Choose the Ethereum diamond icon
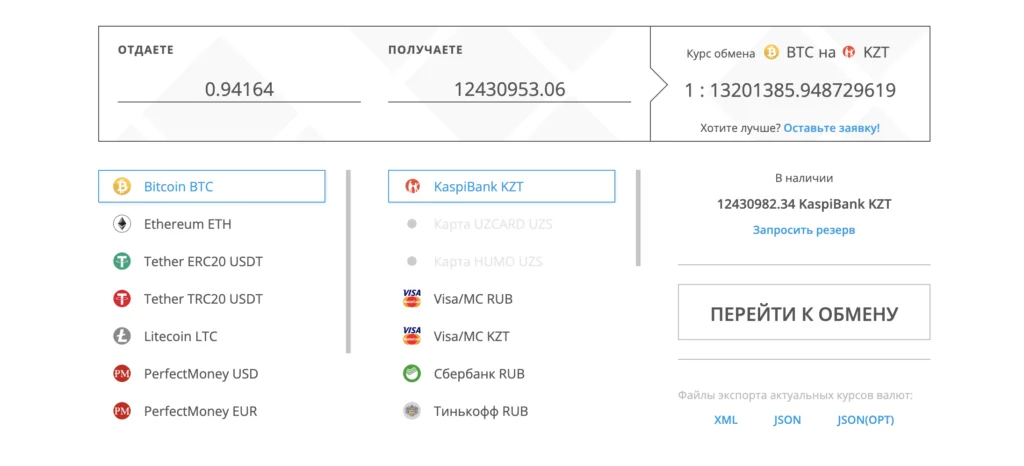 (122, 224)
